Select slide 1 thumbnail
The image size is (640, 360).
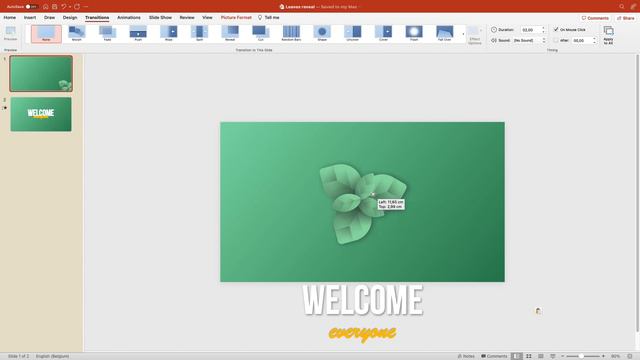[41, 73]
